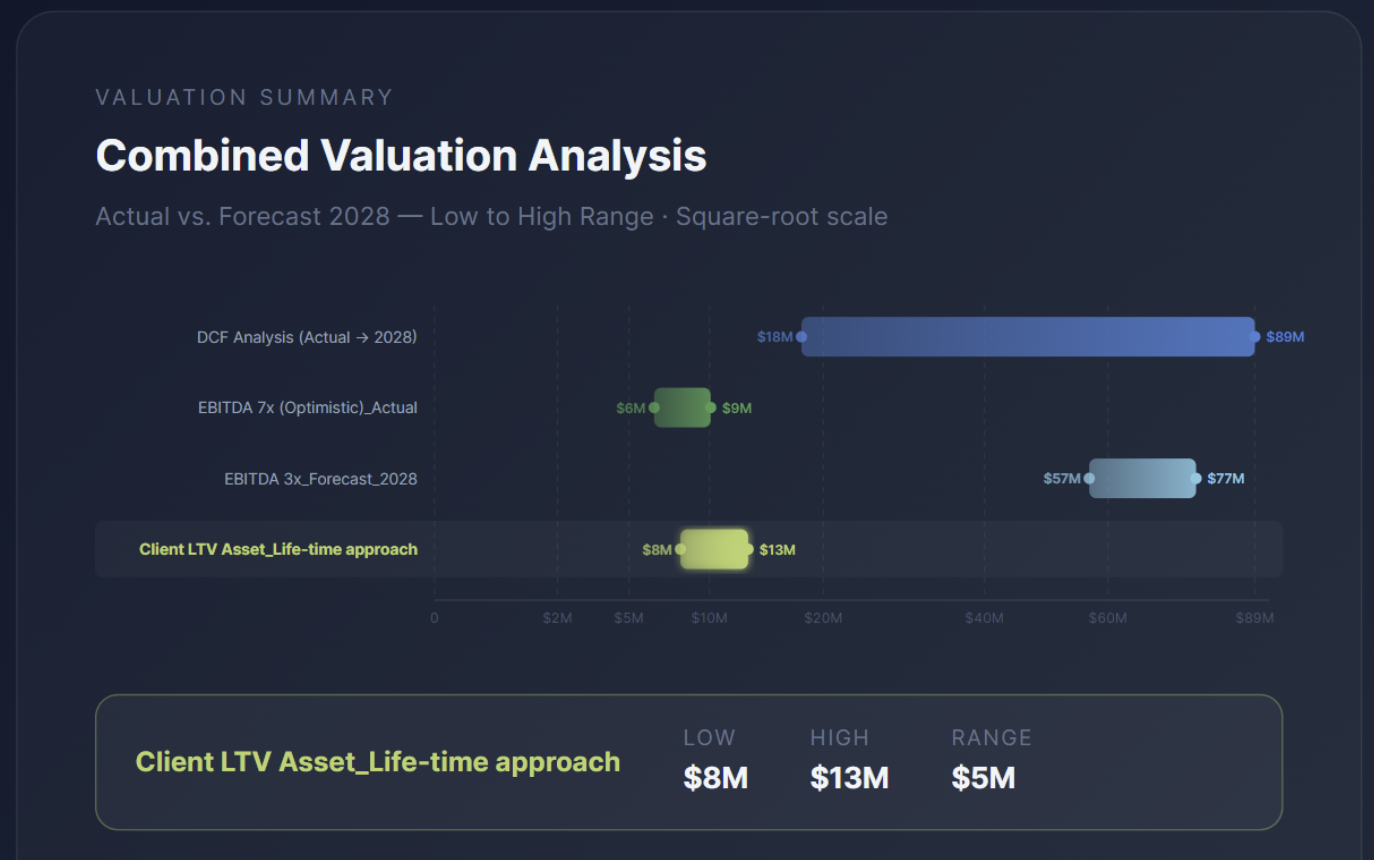The width and height of the screenshot is (1374, 860).
Task: Click highlighted Client LTV Asset_Life-time approach row label
Action: coord(278,549)
